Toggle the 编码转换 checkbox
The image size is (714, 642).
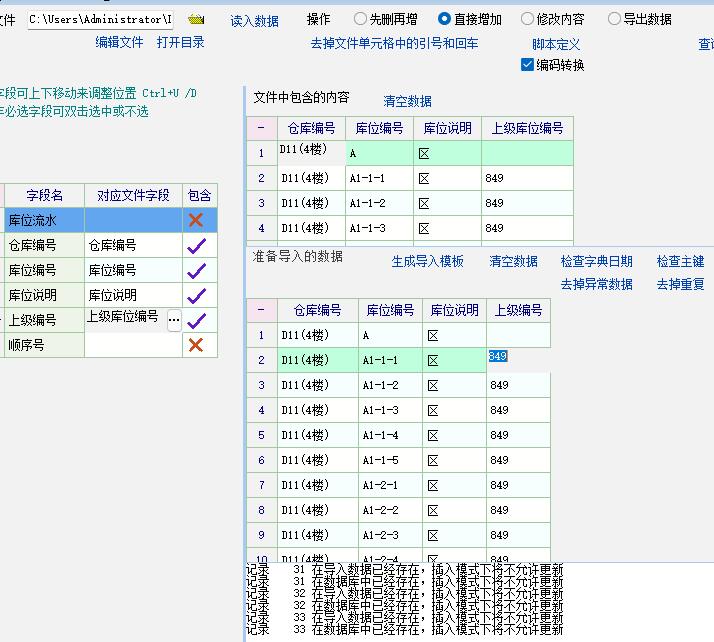(x=528, y=65)
